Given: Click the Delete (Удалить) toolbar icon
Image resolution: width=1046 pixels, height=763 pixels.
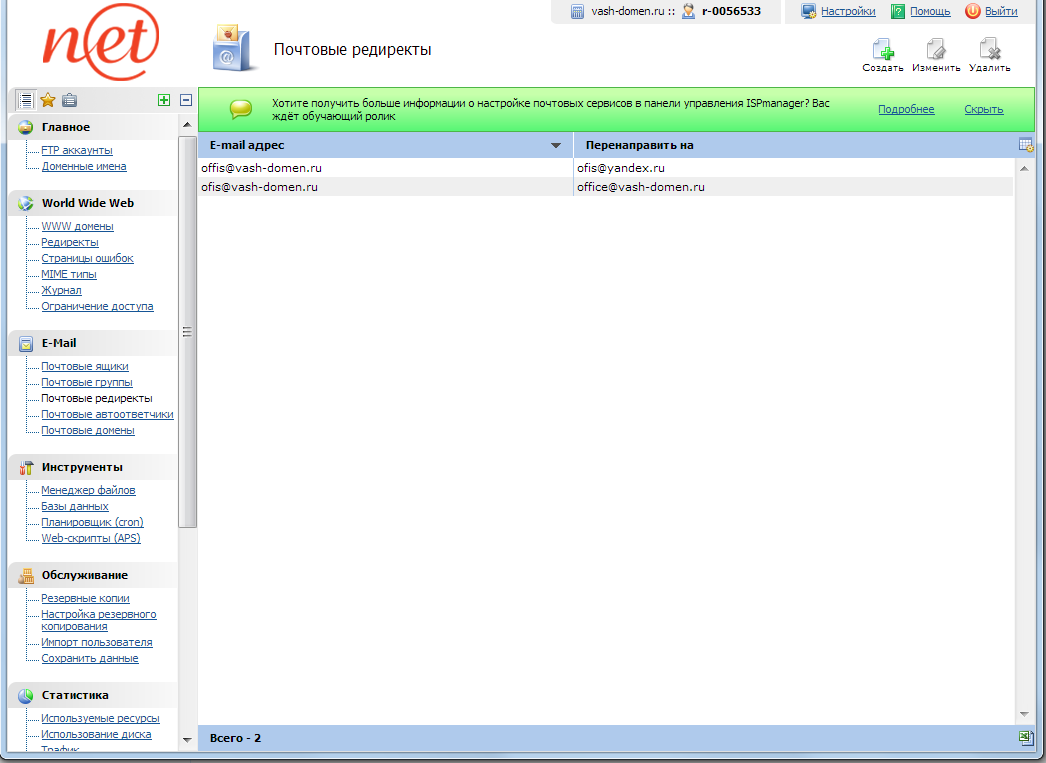Looking at the screenshot, I should point(989,52).
